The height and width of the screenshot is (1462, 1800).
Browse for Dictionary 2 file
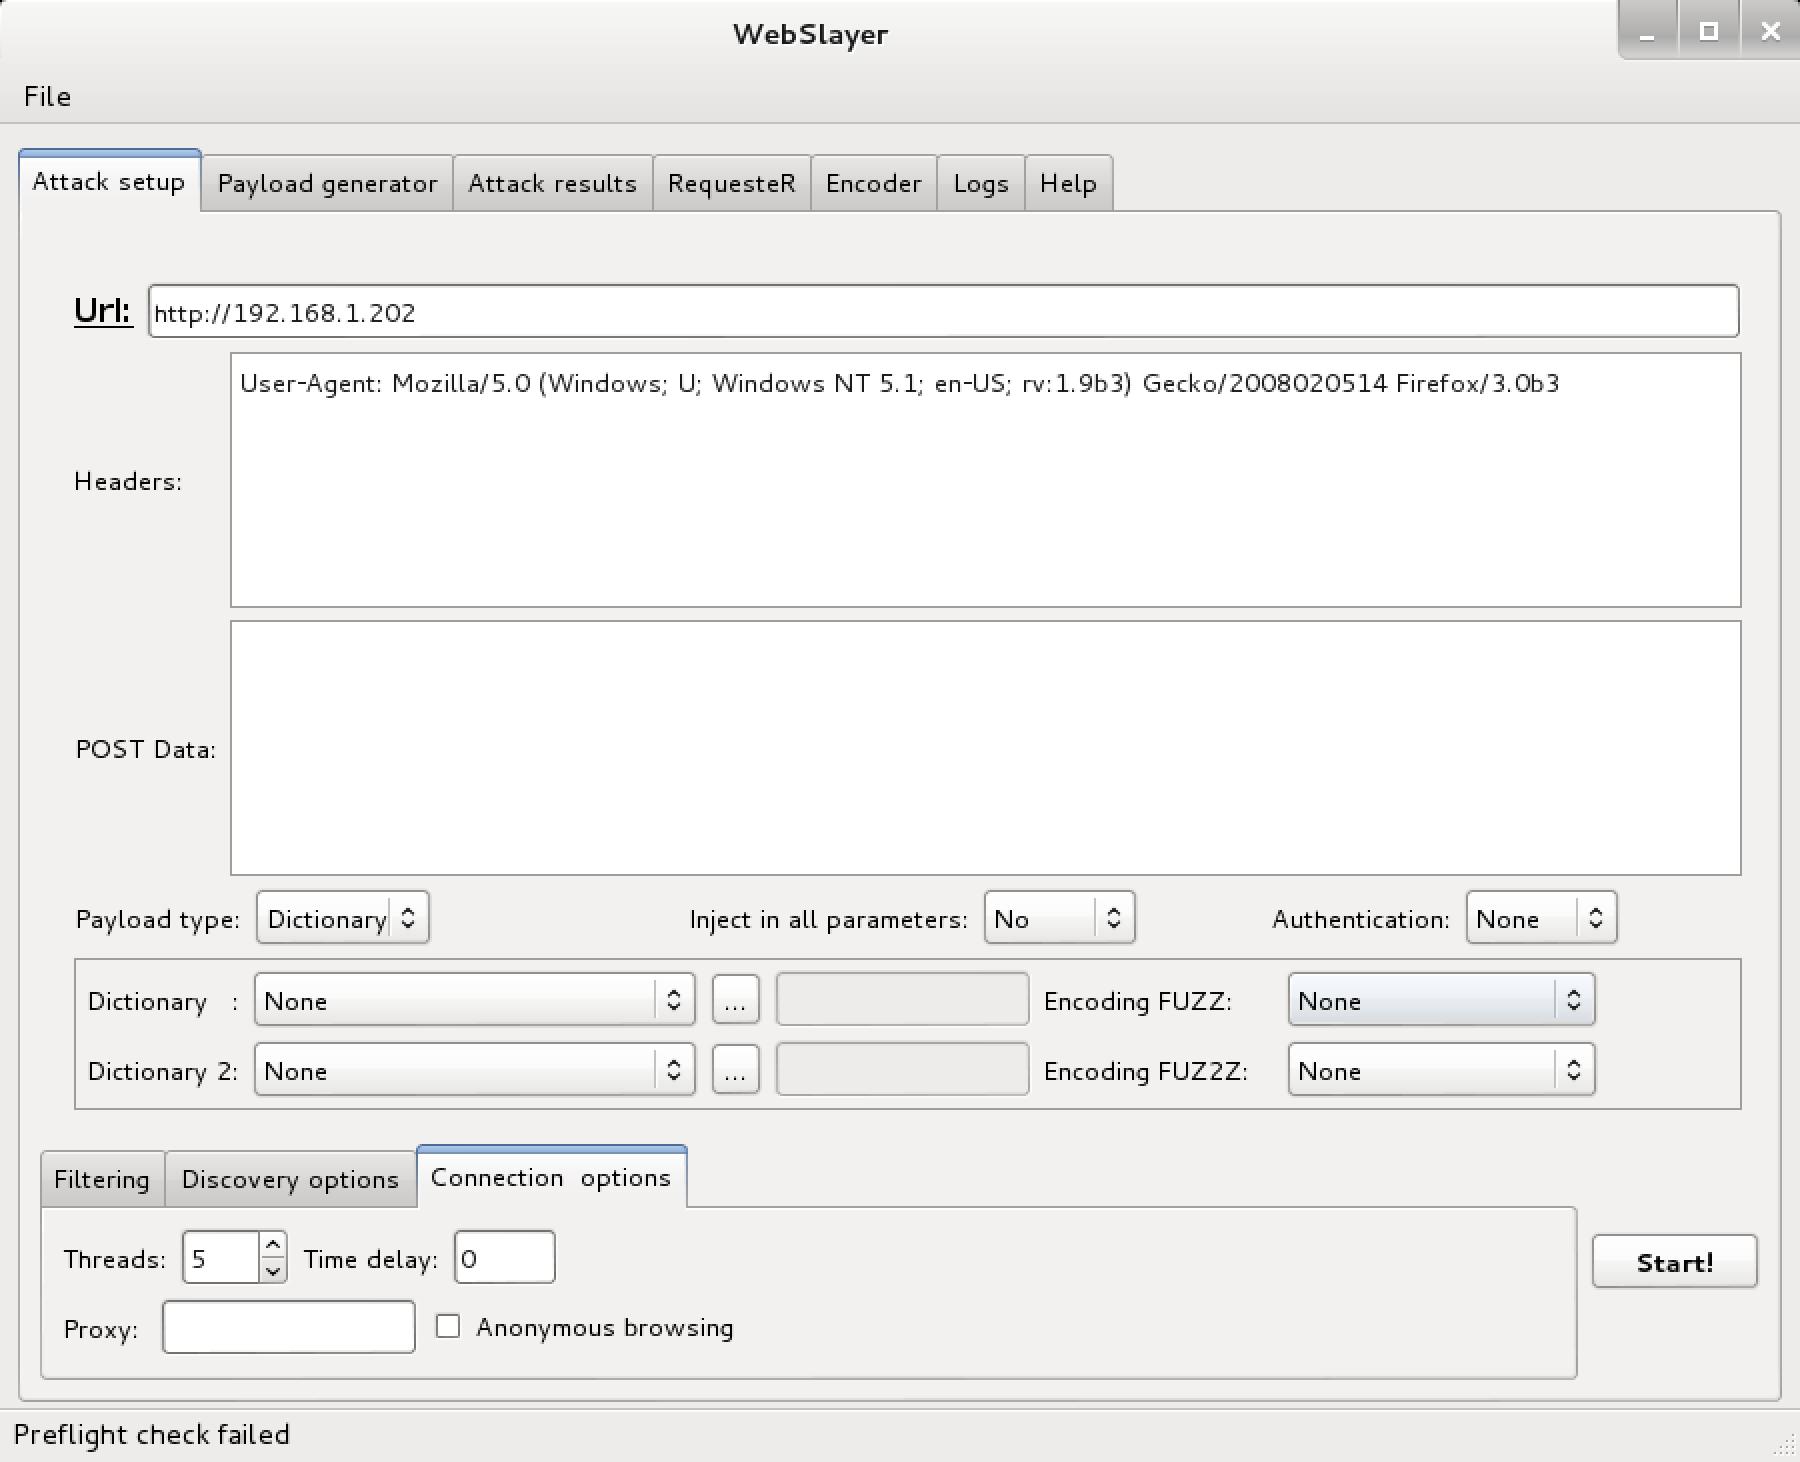[735, 1071]
